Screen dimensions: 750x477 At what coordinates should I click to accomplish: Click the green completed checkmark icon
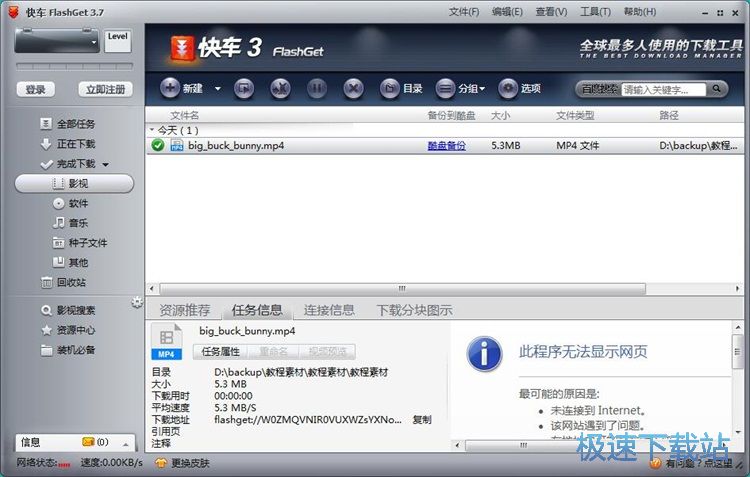158,145
